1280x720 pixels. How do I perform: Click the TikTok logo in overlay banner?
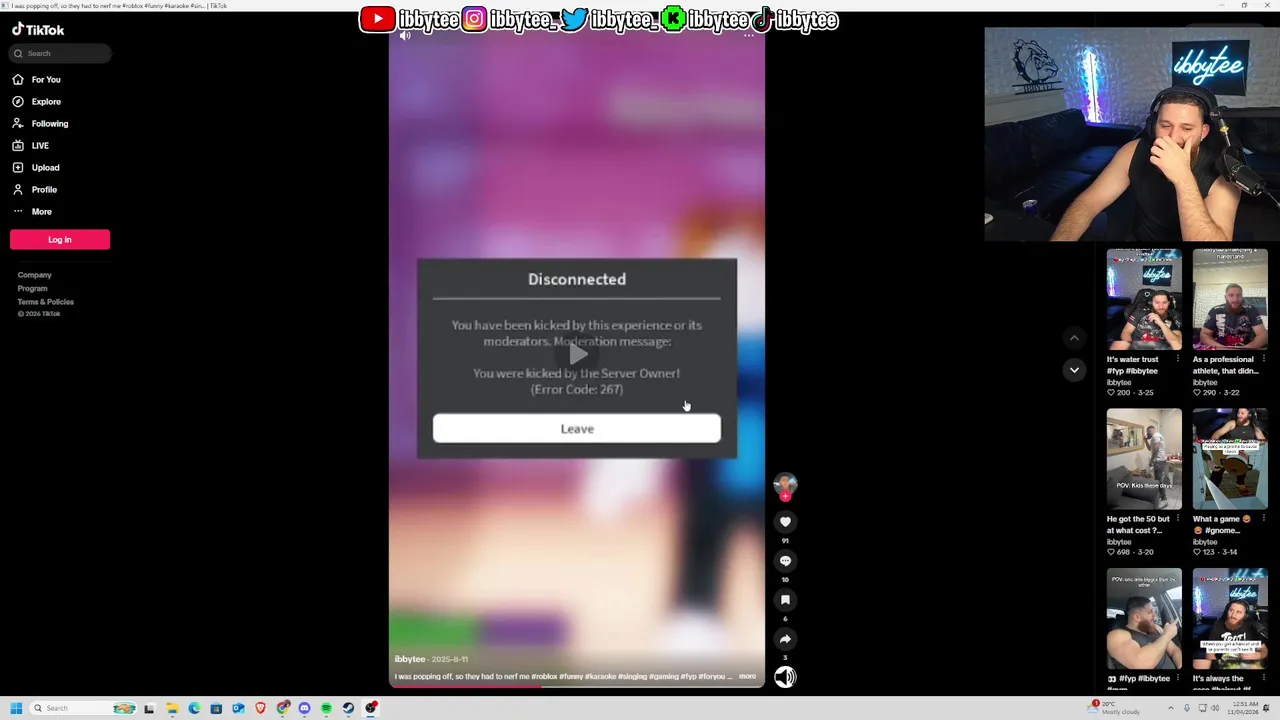pos(762,19)
